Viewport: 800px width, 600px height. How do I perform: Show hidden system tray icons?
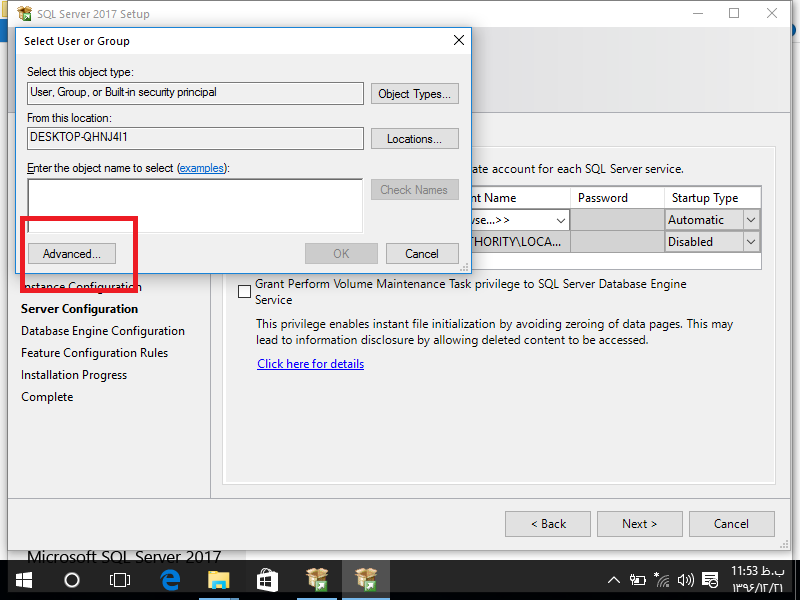click(x=615, y=580)
